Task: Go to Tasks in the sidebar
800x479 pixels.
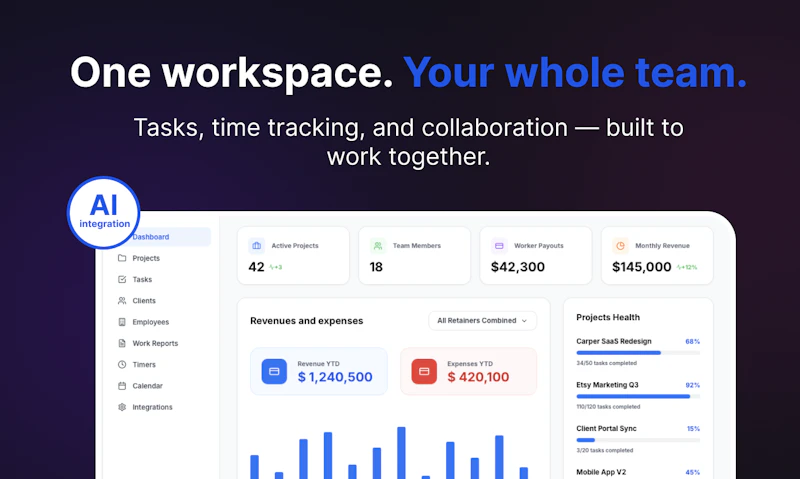Action: 142,280
